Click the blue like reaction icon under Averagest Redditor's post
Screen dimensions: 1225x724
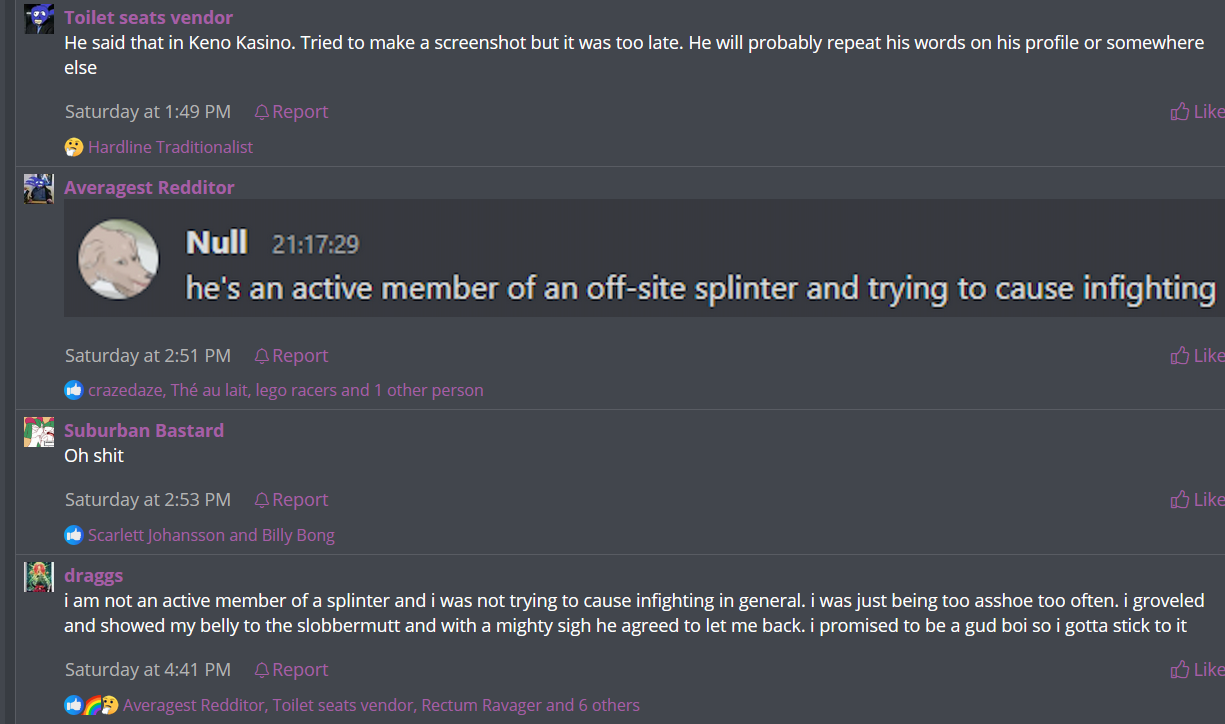pos(74,390)
